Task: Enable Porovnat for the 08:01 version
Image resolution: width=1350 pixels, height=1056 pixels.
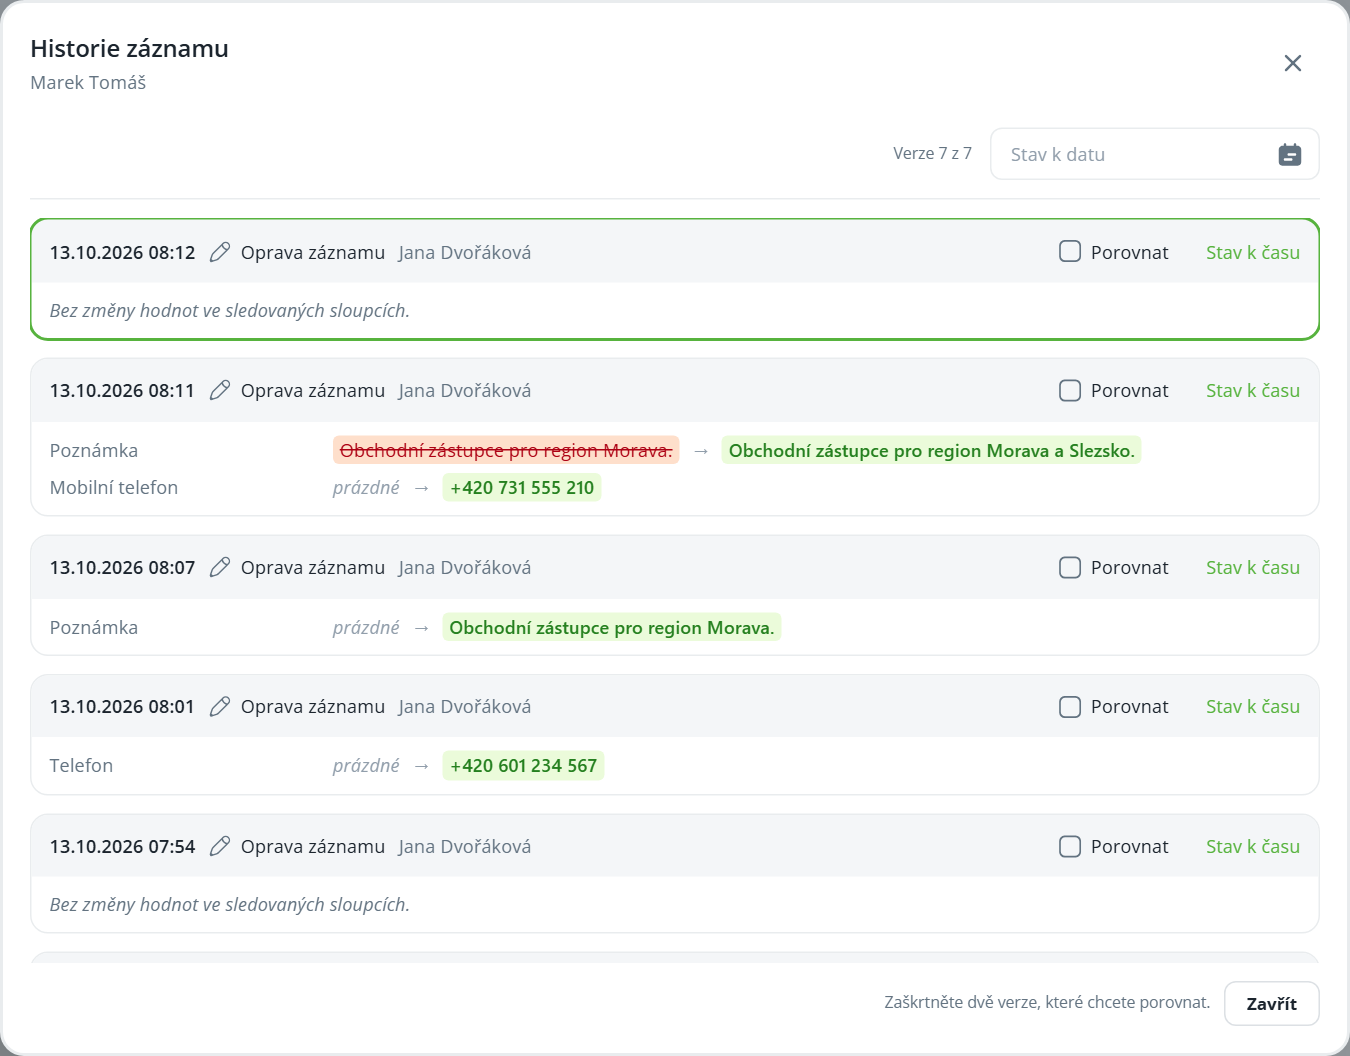Action: 1070,706
